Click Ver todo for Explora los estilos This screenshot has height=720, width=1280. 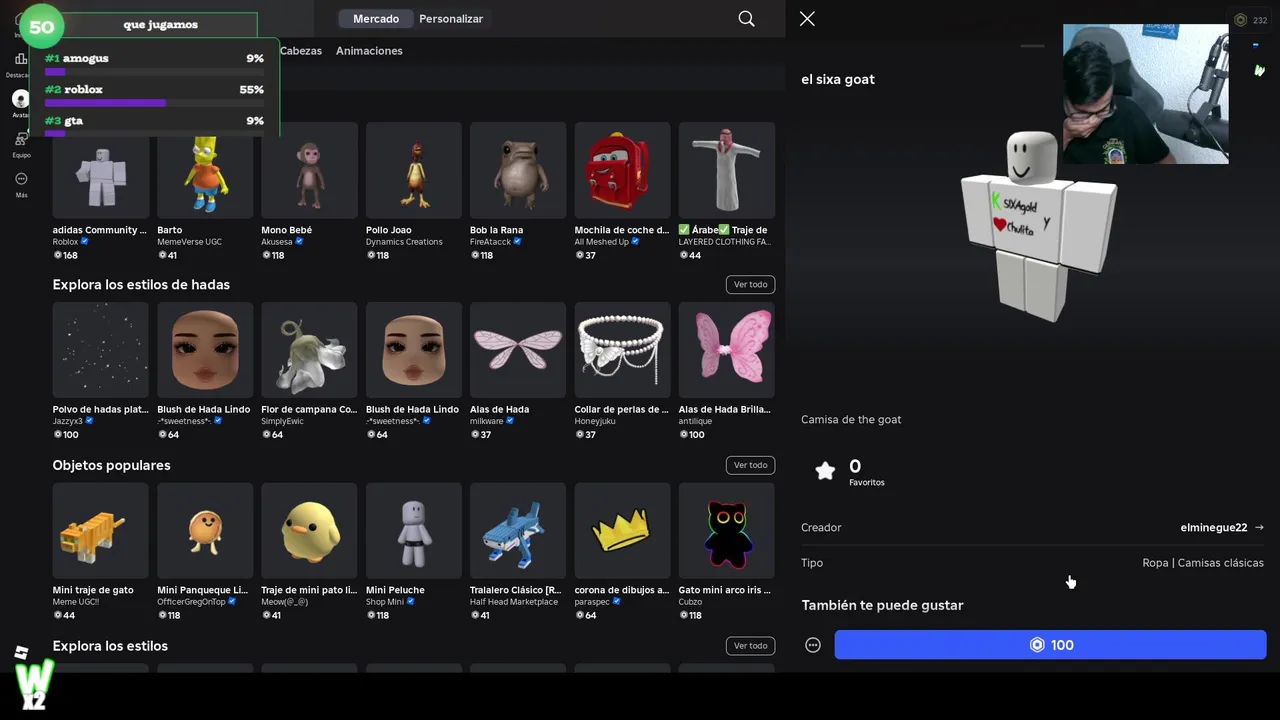(750, 646)
